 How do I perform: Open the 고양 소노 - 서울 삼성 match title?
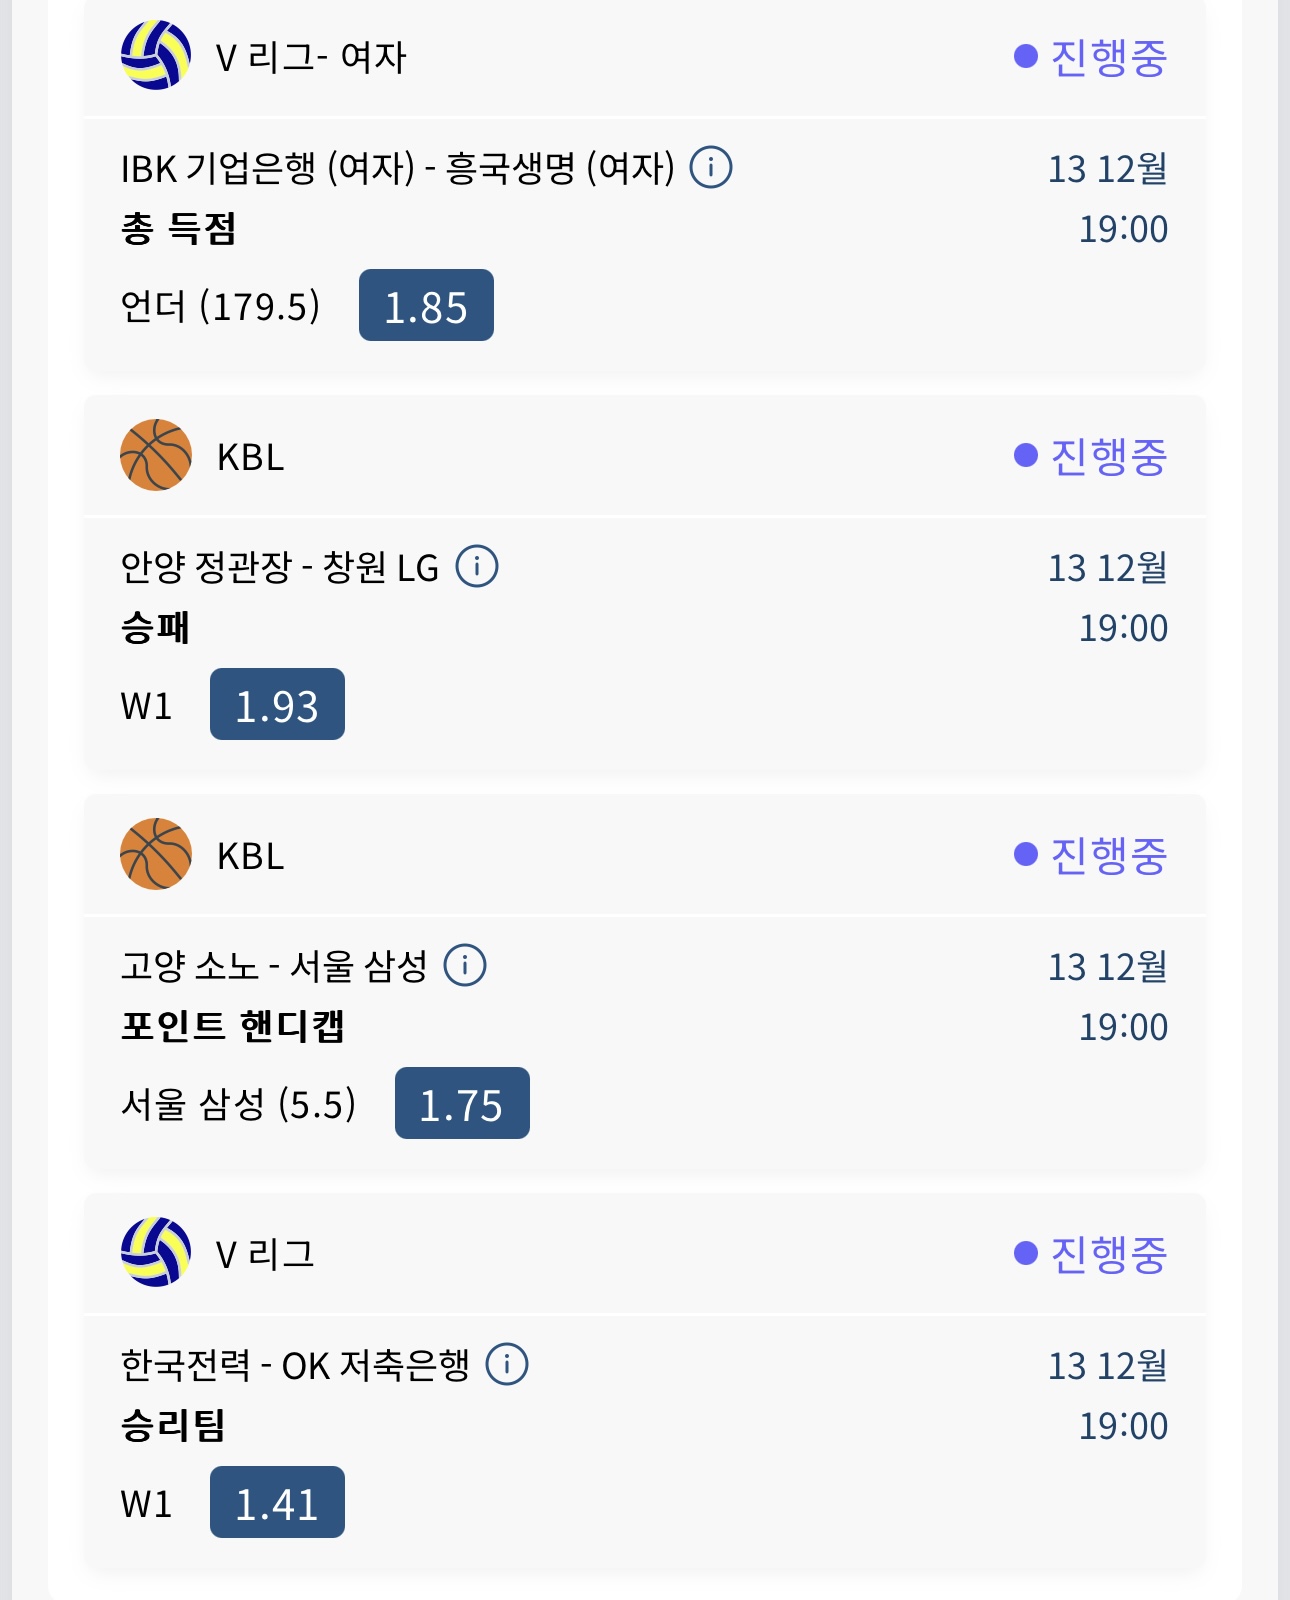(x=273, y=966)
